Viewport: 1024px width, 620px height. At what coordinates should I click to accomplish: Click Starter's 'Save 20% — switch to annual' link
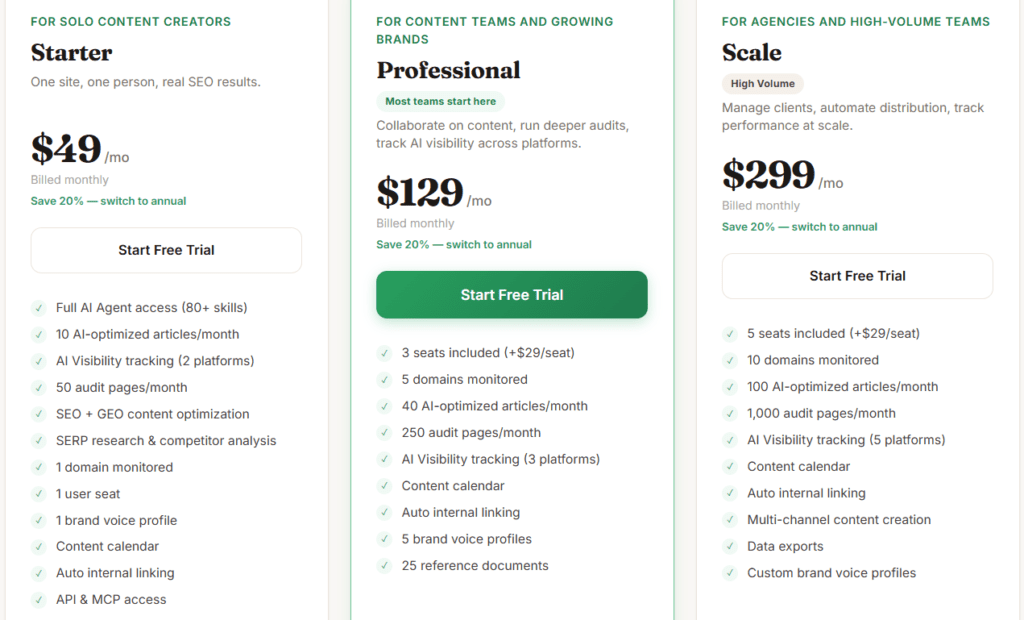pyautogui.click(x=108, y=201)
